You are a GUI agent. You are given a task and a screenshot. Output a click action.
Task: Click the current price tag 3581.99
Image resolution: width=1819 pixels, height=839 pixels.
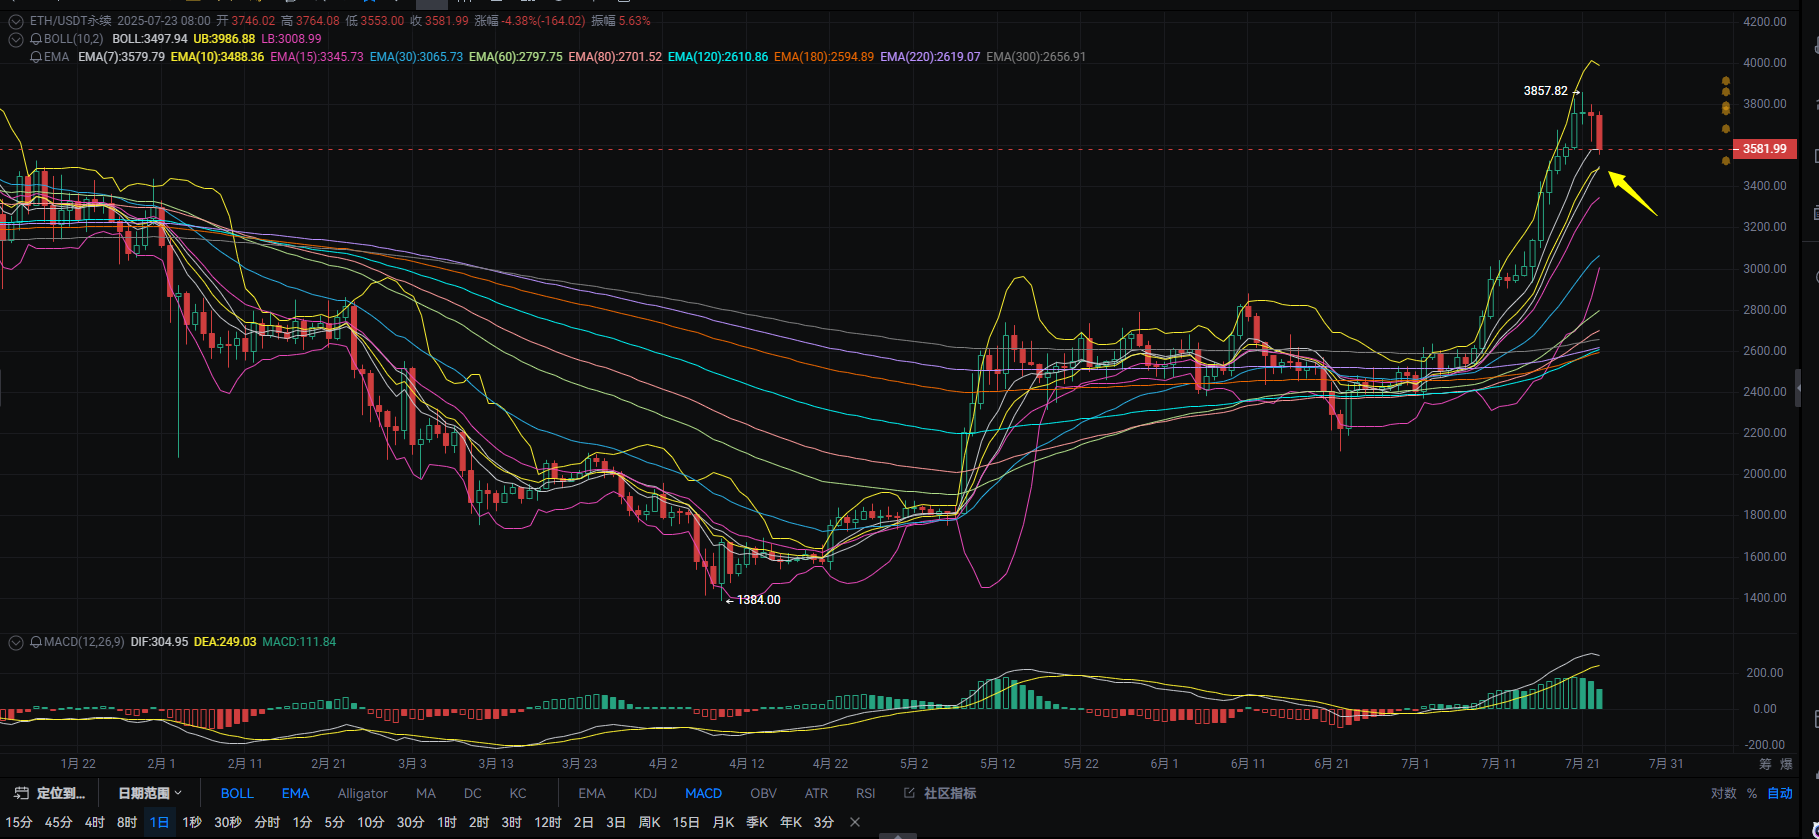[1764, 149]
